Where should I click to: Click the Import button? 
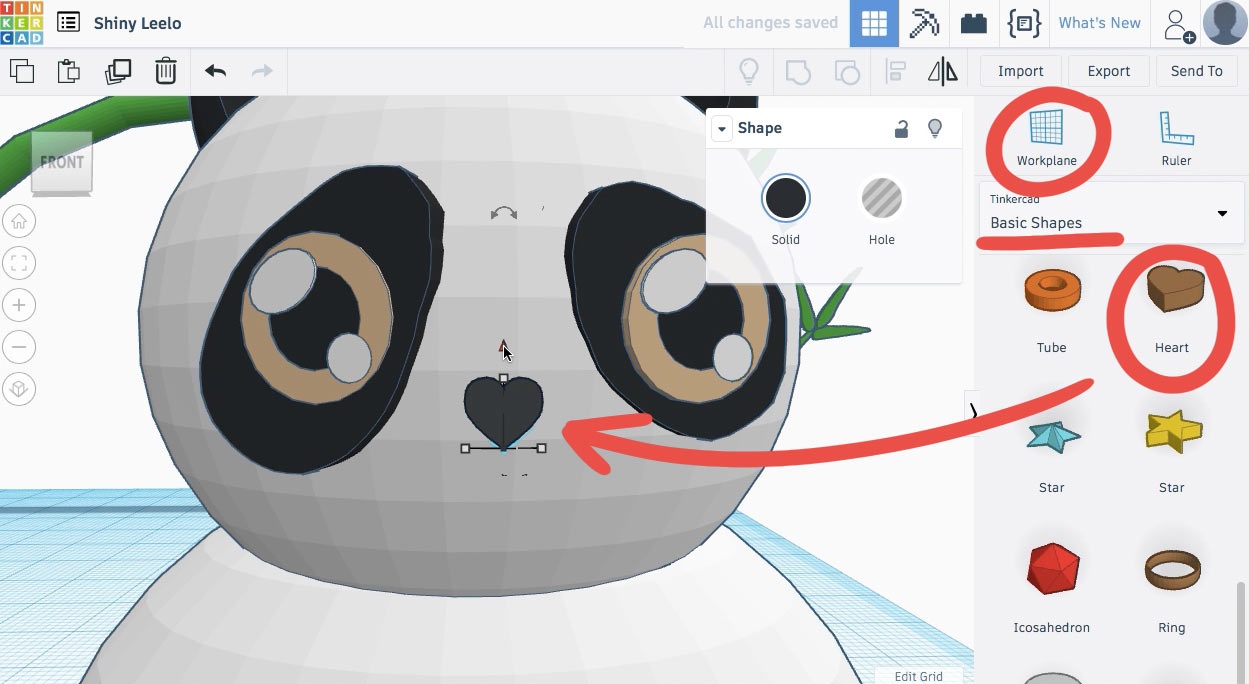click(x=1020, y=71)
